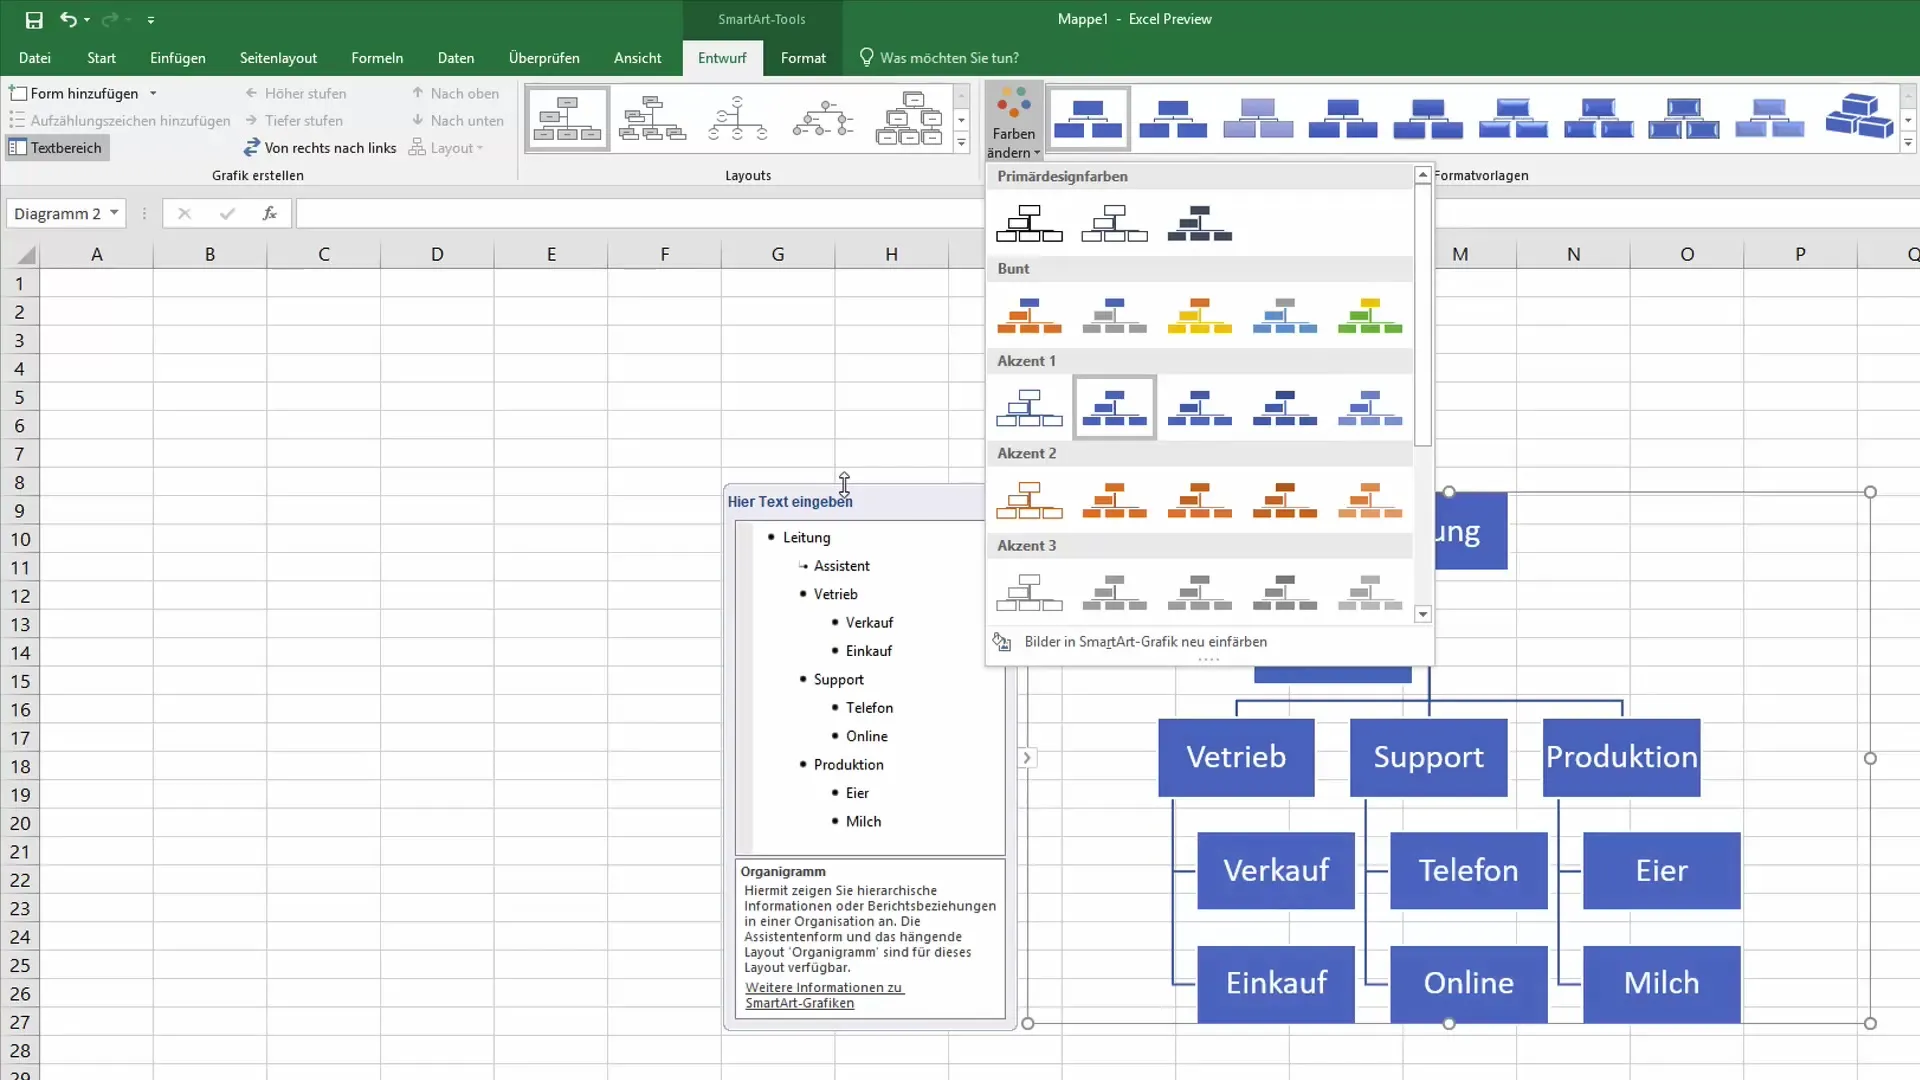This screenshot has height=1080, width=1920.
Task: Open the Seitenlayout tab
Action: point(278,58)
